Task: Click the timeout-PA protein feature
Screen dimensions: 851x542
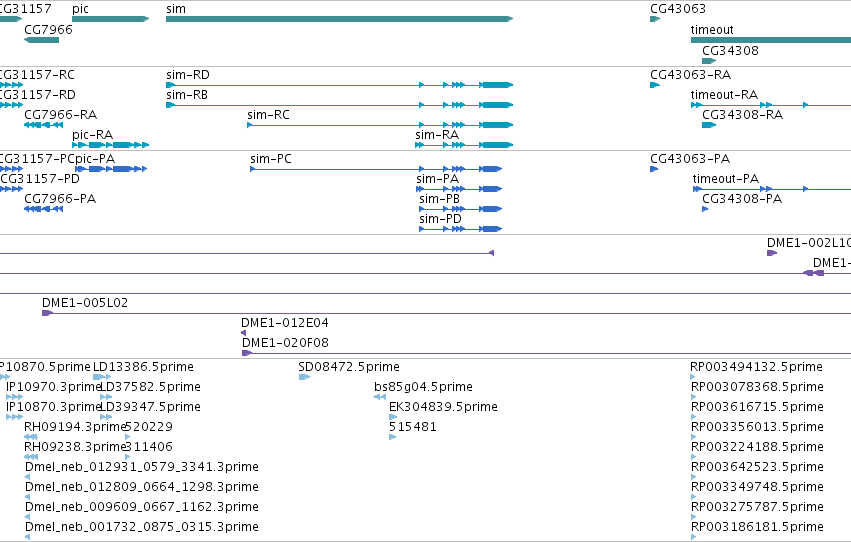Action: coord(772,189)
